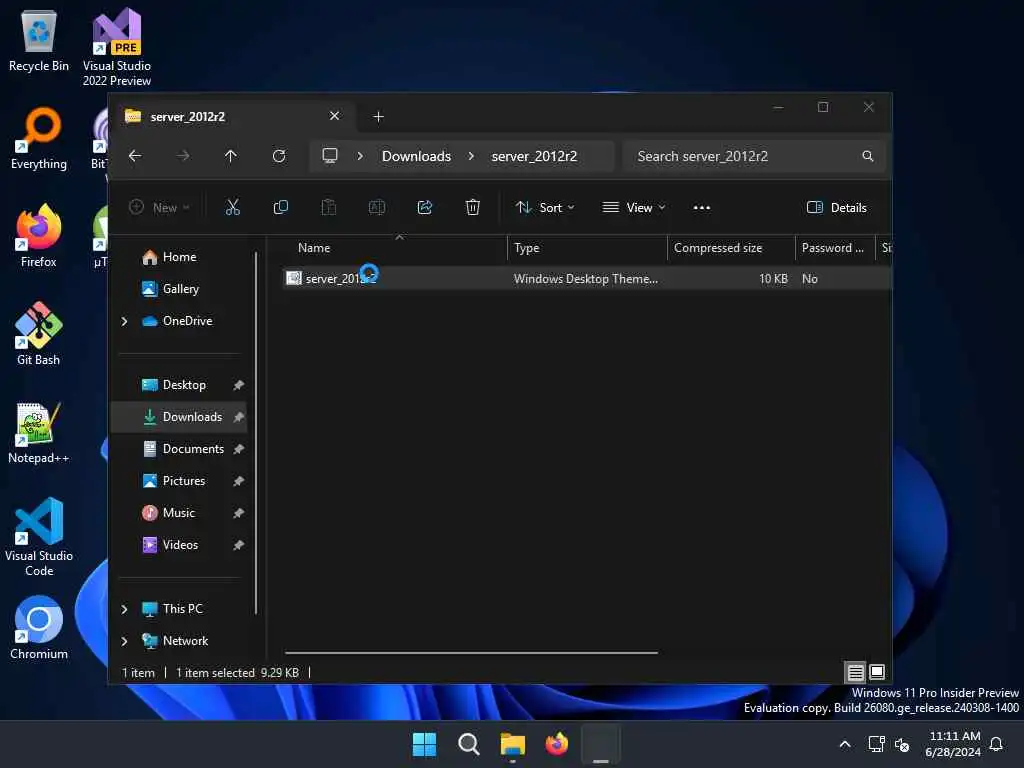1024x768 pixels.
Task: Open Music in the navigation pane
Action: [x=179, y=513]
